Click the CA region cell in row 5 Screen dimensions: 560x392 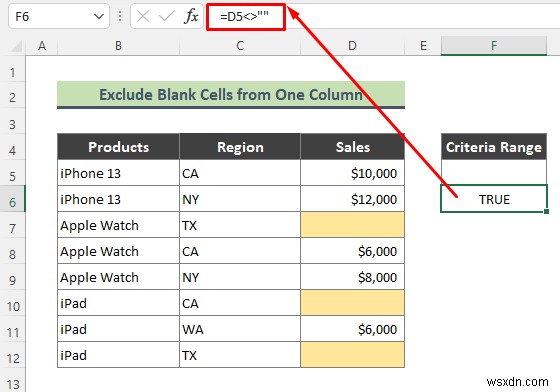[x=240, y=173]
